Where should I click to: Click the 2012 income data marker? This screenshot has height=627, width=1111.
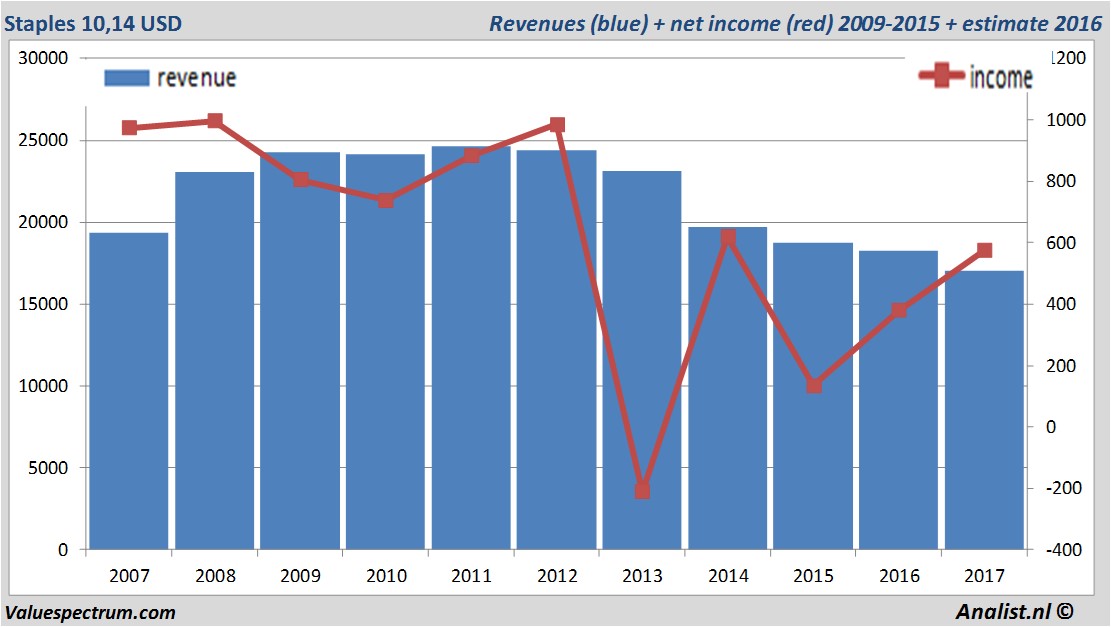pos(557,125)
